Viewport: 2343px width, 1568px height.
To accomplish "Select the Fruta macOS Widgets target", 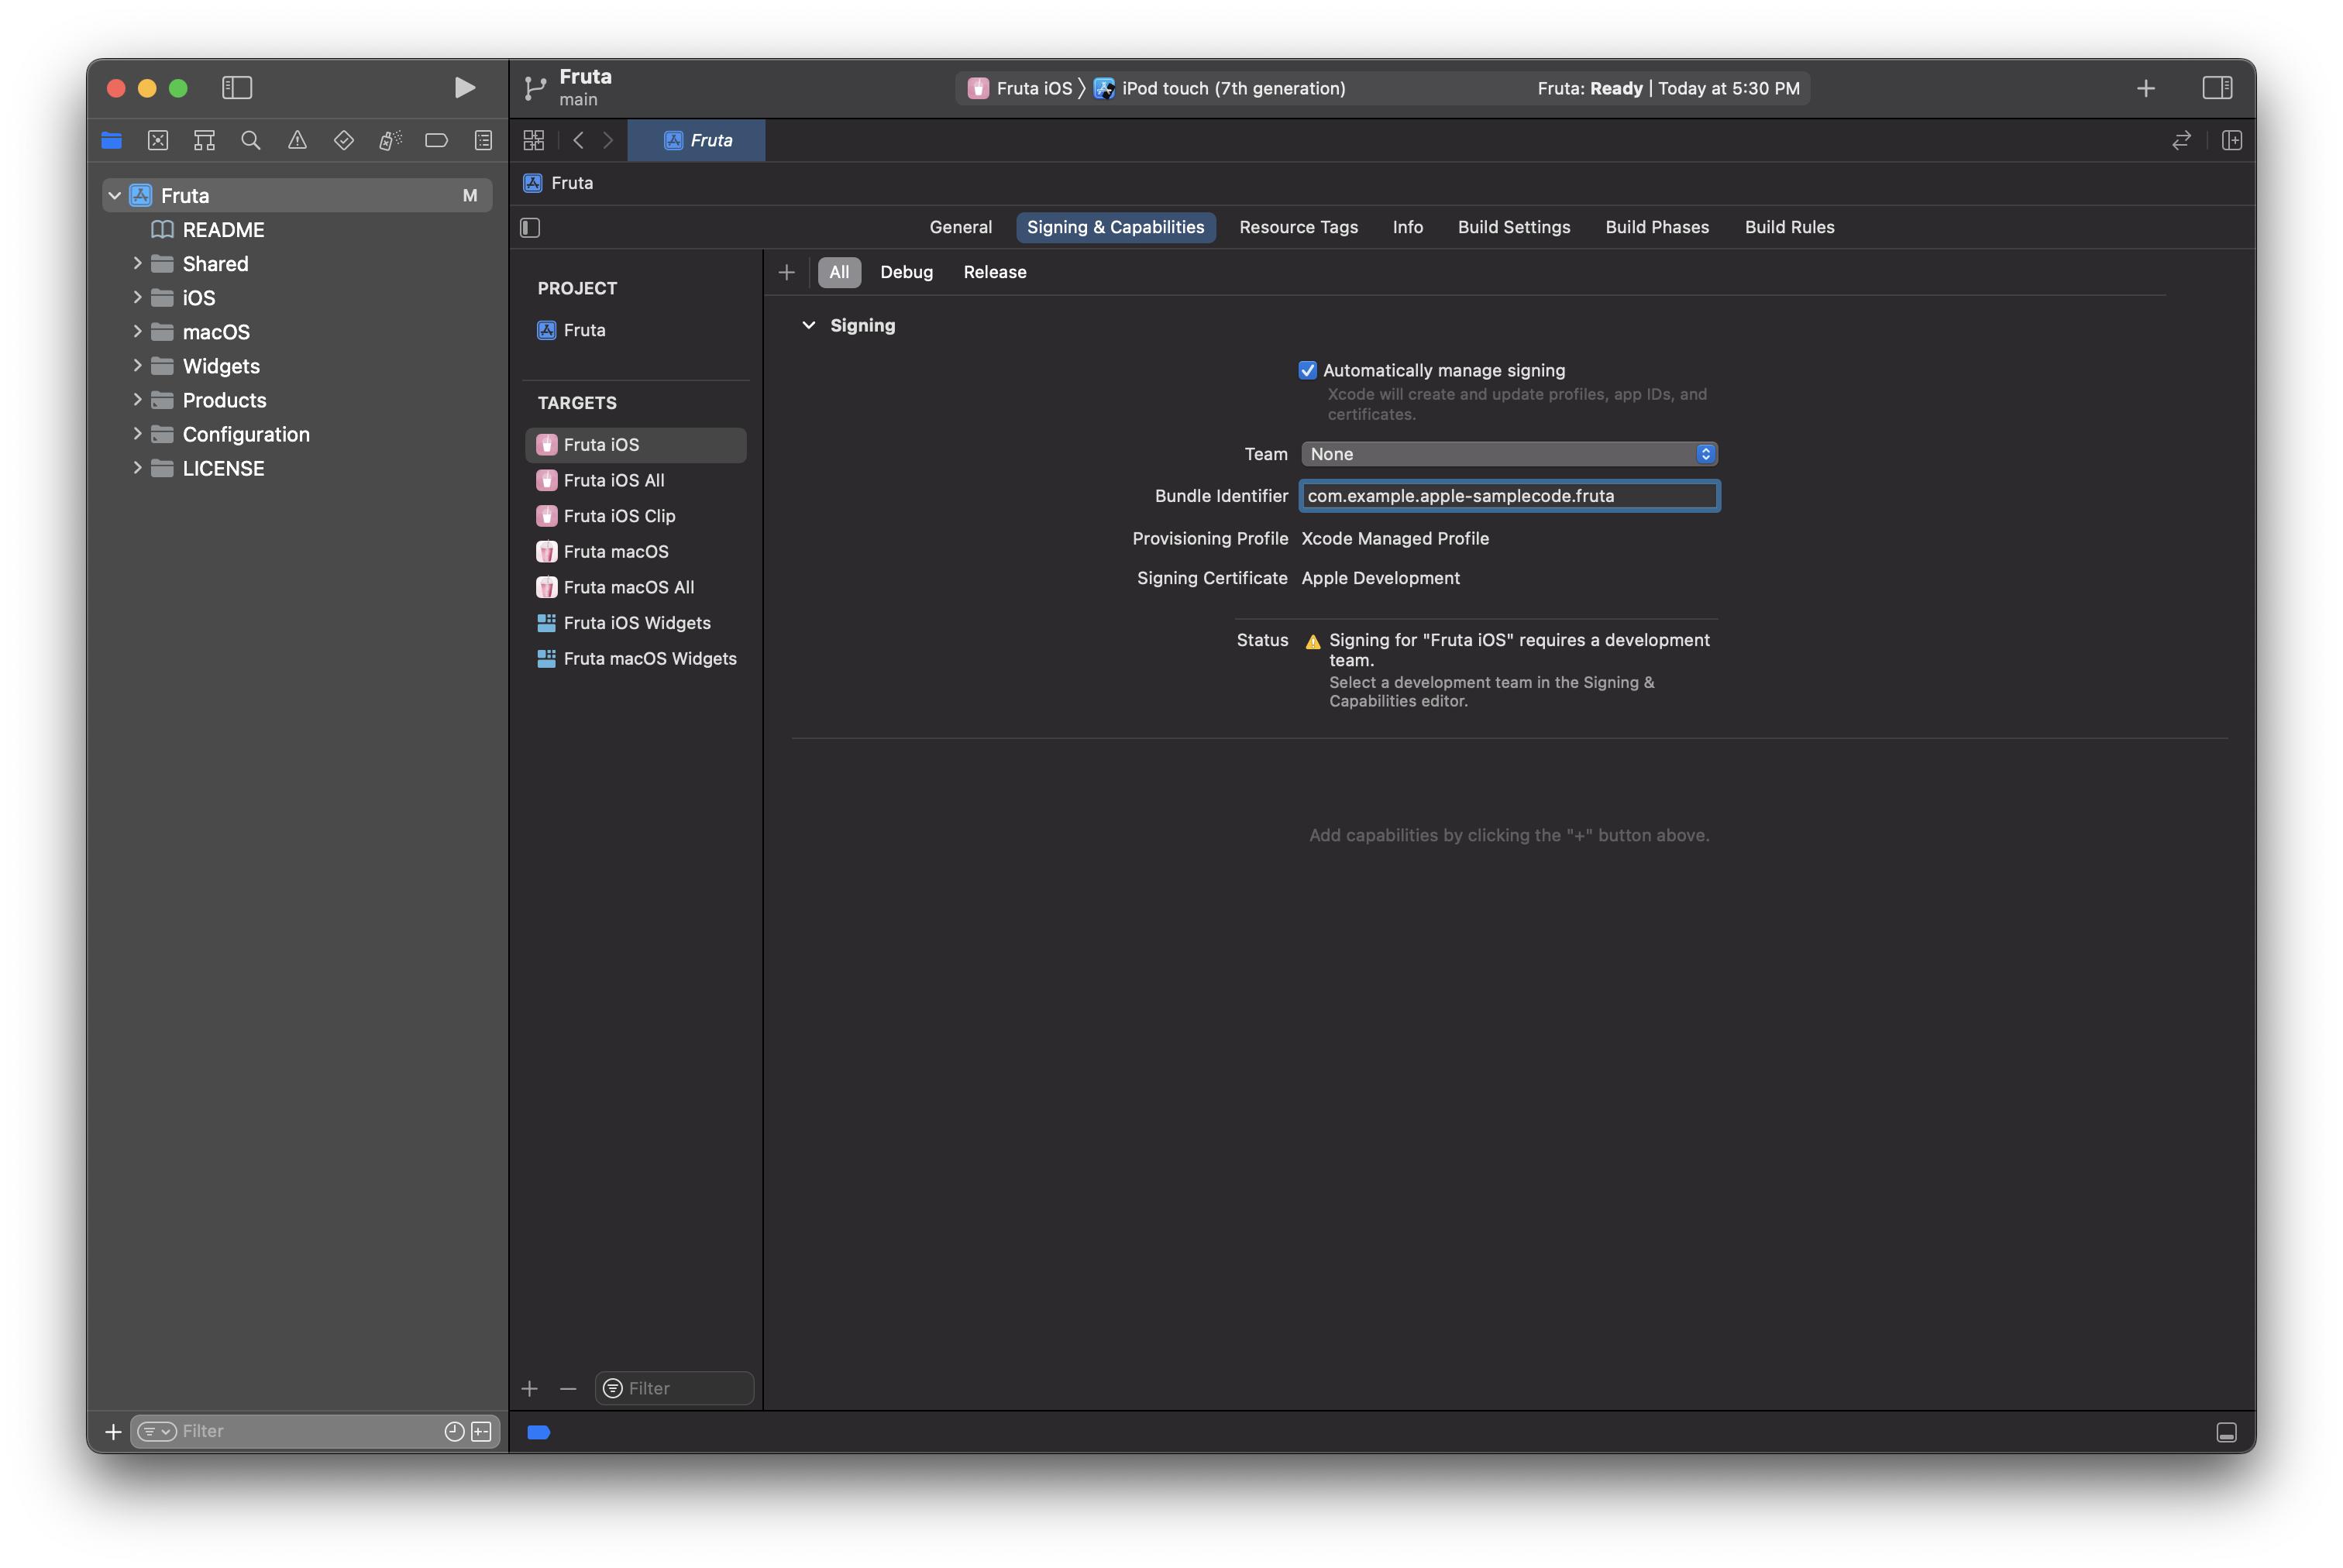I will click(x=635, y=659).
